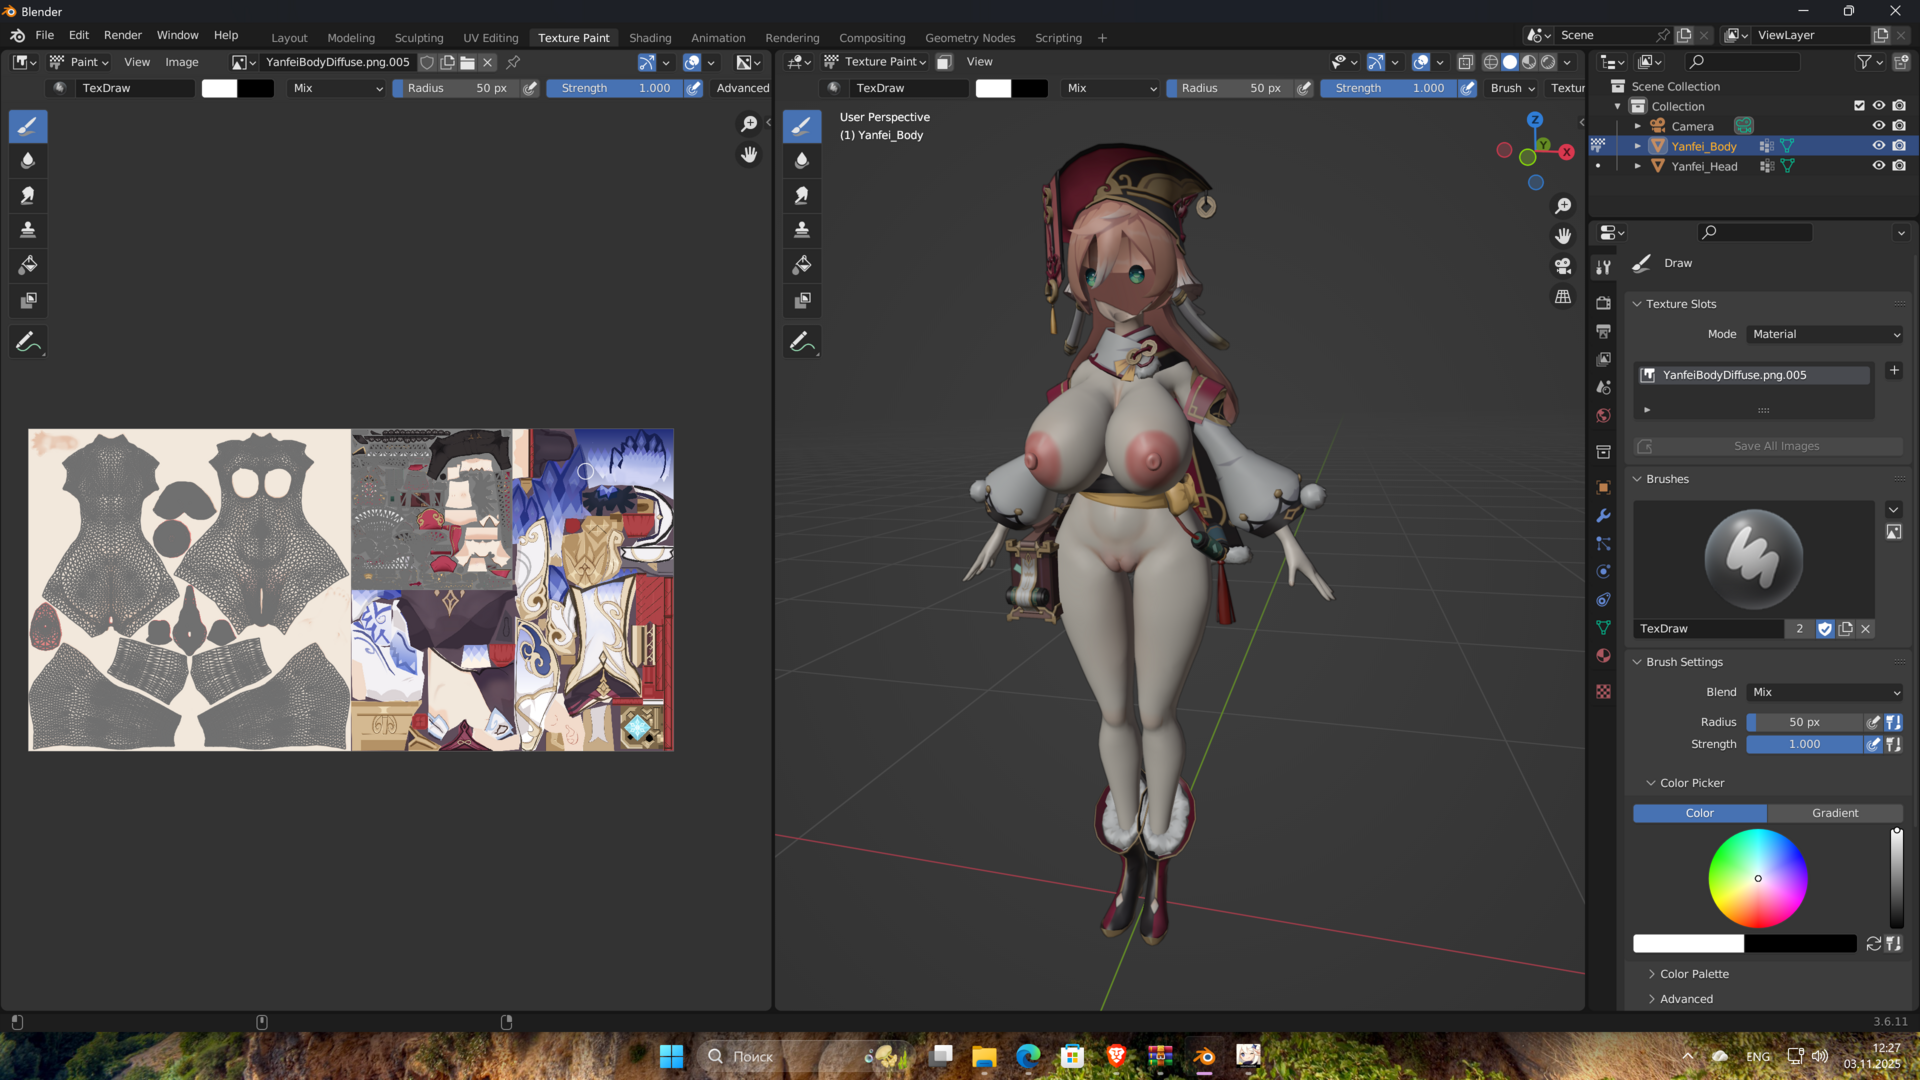1920x1080 pixels.
Task: Switch to the Sculpting workspace tab
Action: 419,38
